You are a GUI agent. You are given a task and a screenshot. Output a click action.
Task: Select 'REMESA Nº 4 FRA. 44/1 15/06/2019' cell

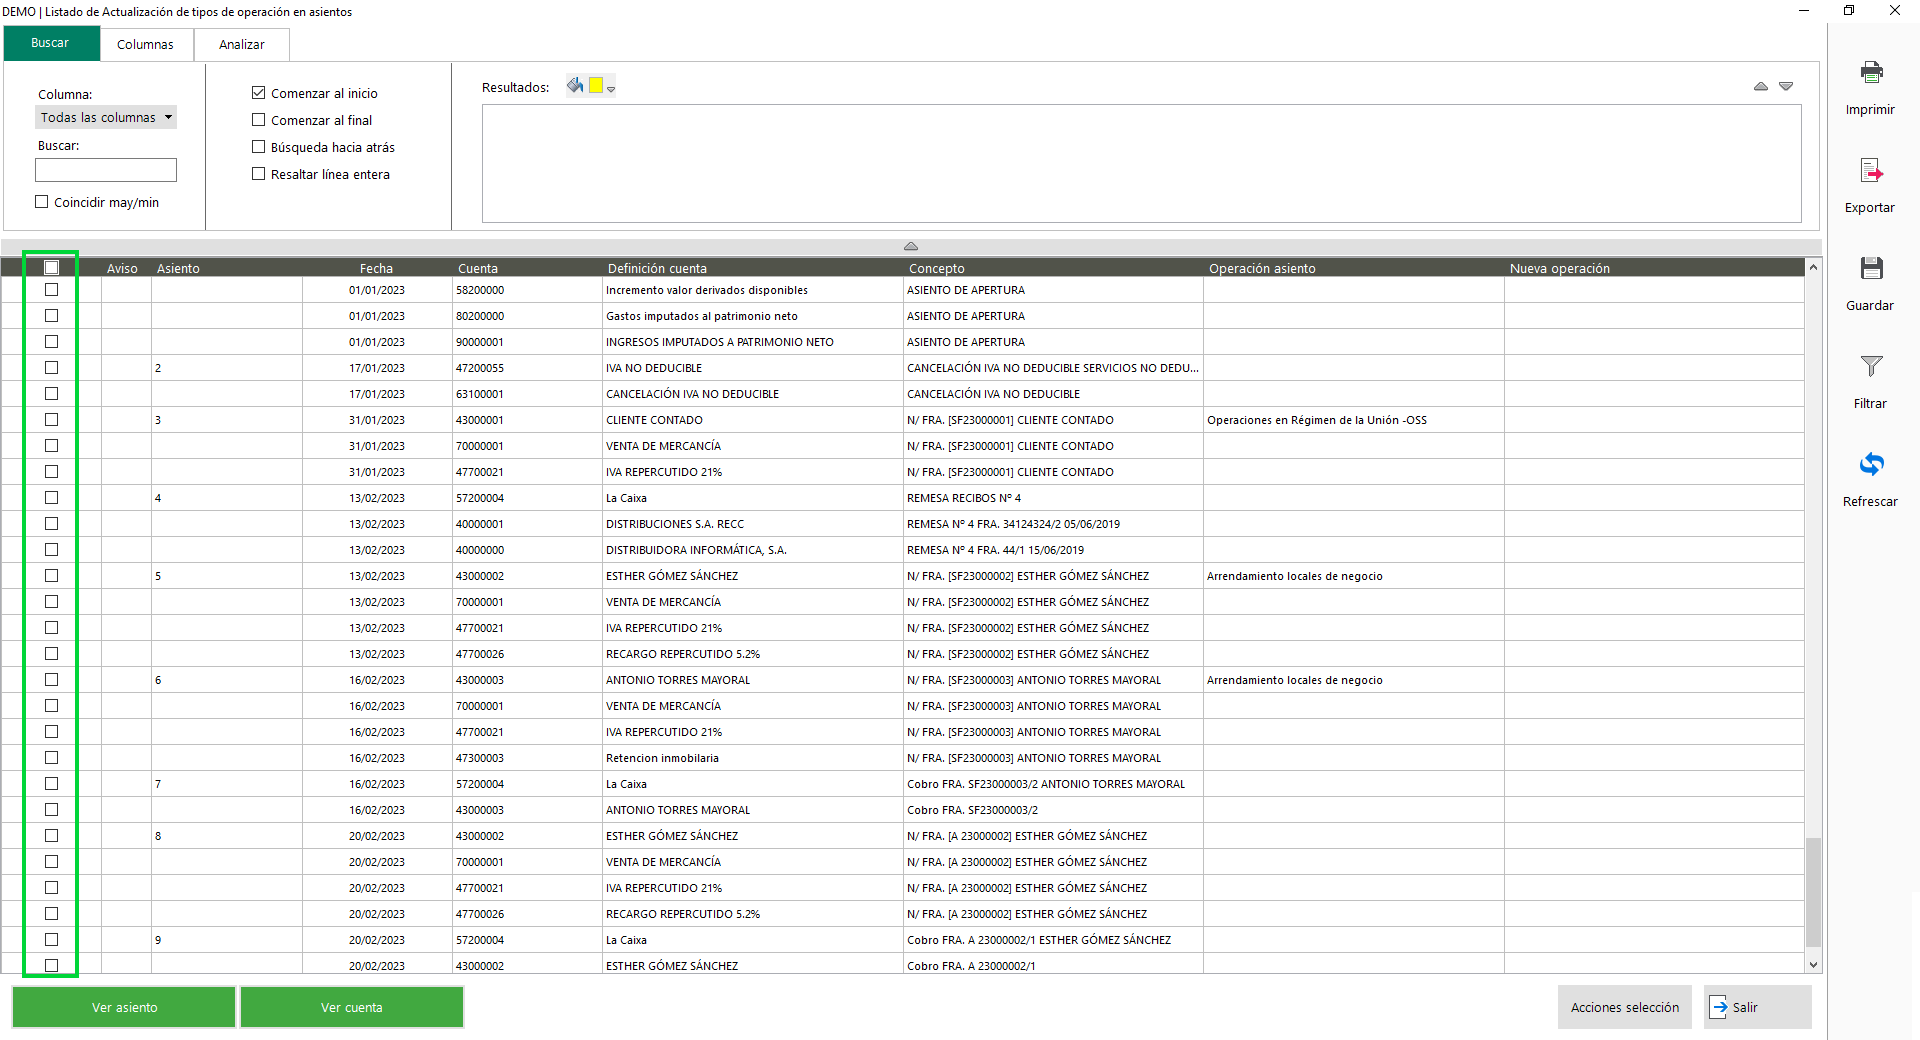[1053, 550]
